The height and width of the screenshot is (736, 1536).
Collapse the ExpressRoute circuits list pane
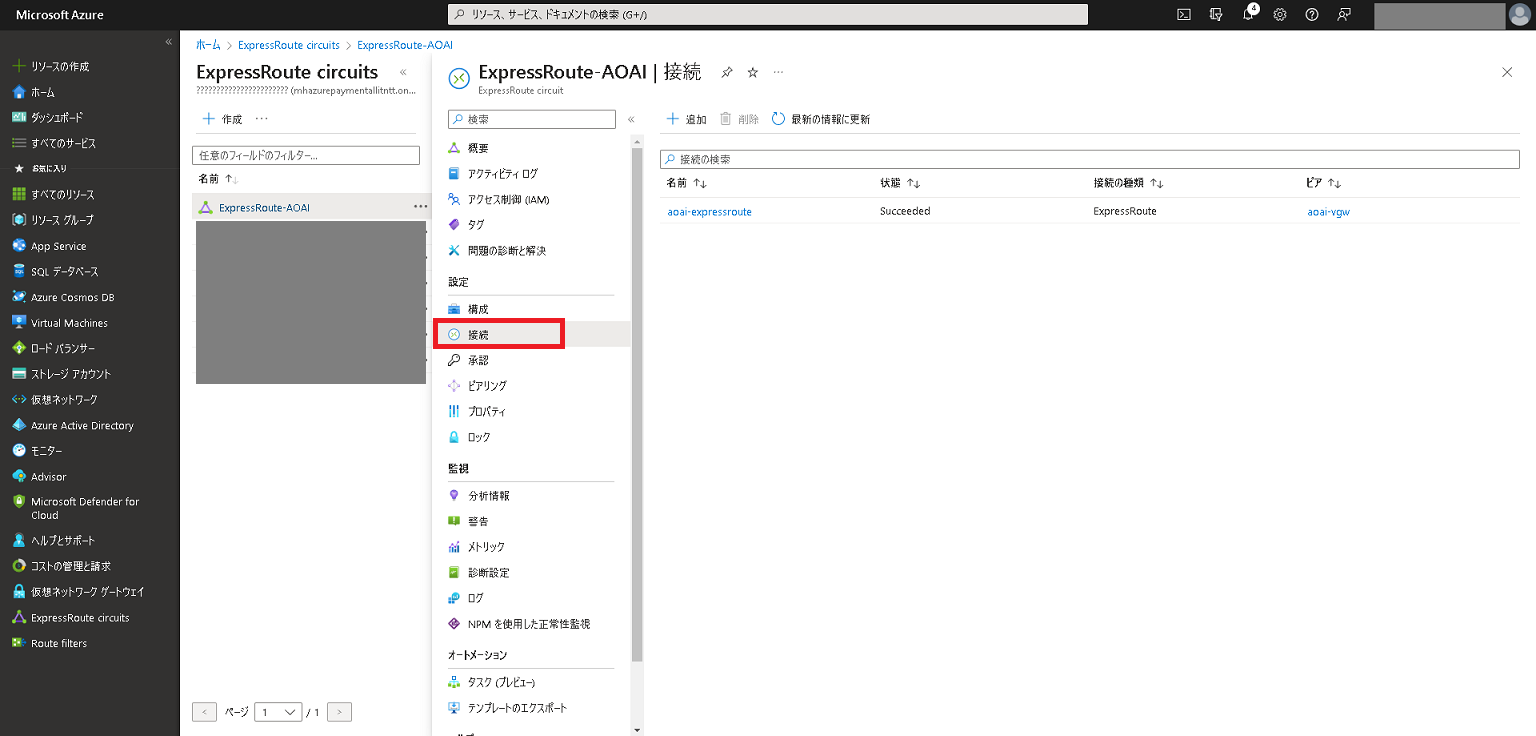(403, 73)
